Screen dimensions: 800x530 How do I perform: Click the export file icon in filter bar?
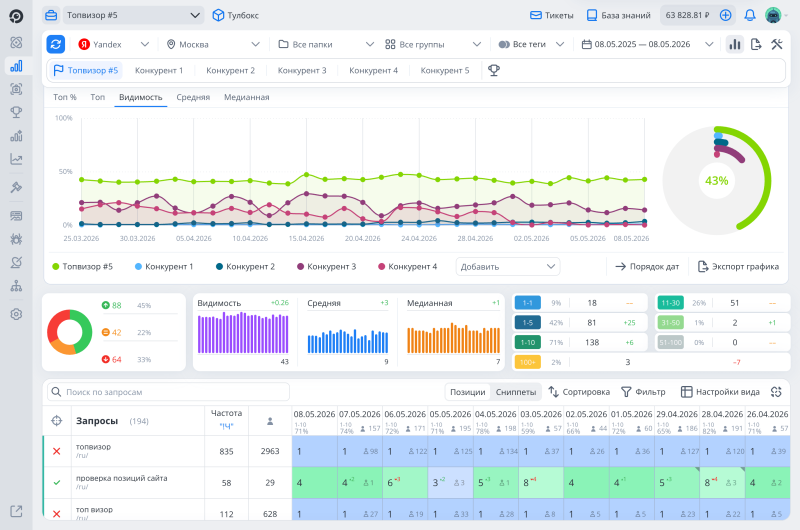pyautogui.click(x=756, y=44)
